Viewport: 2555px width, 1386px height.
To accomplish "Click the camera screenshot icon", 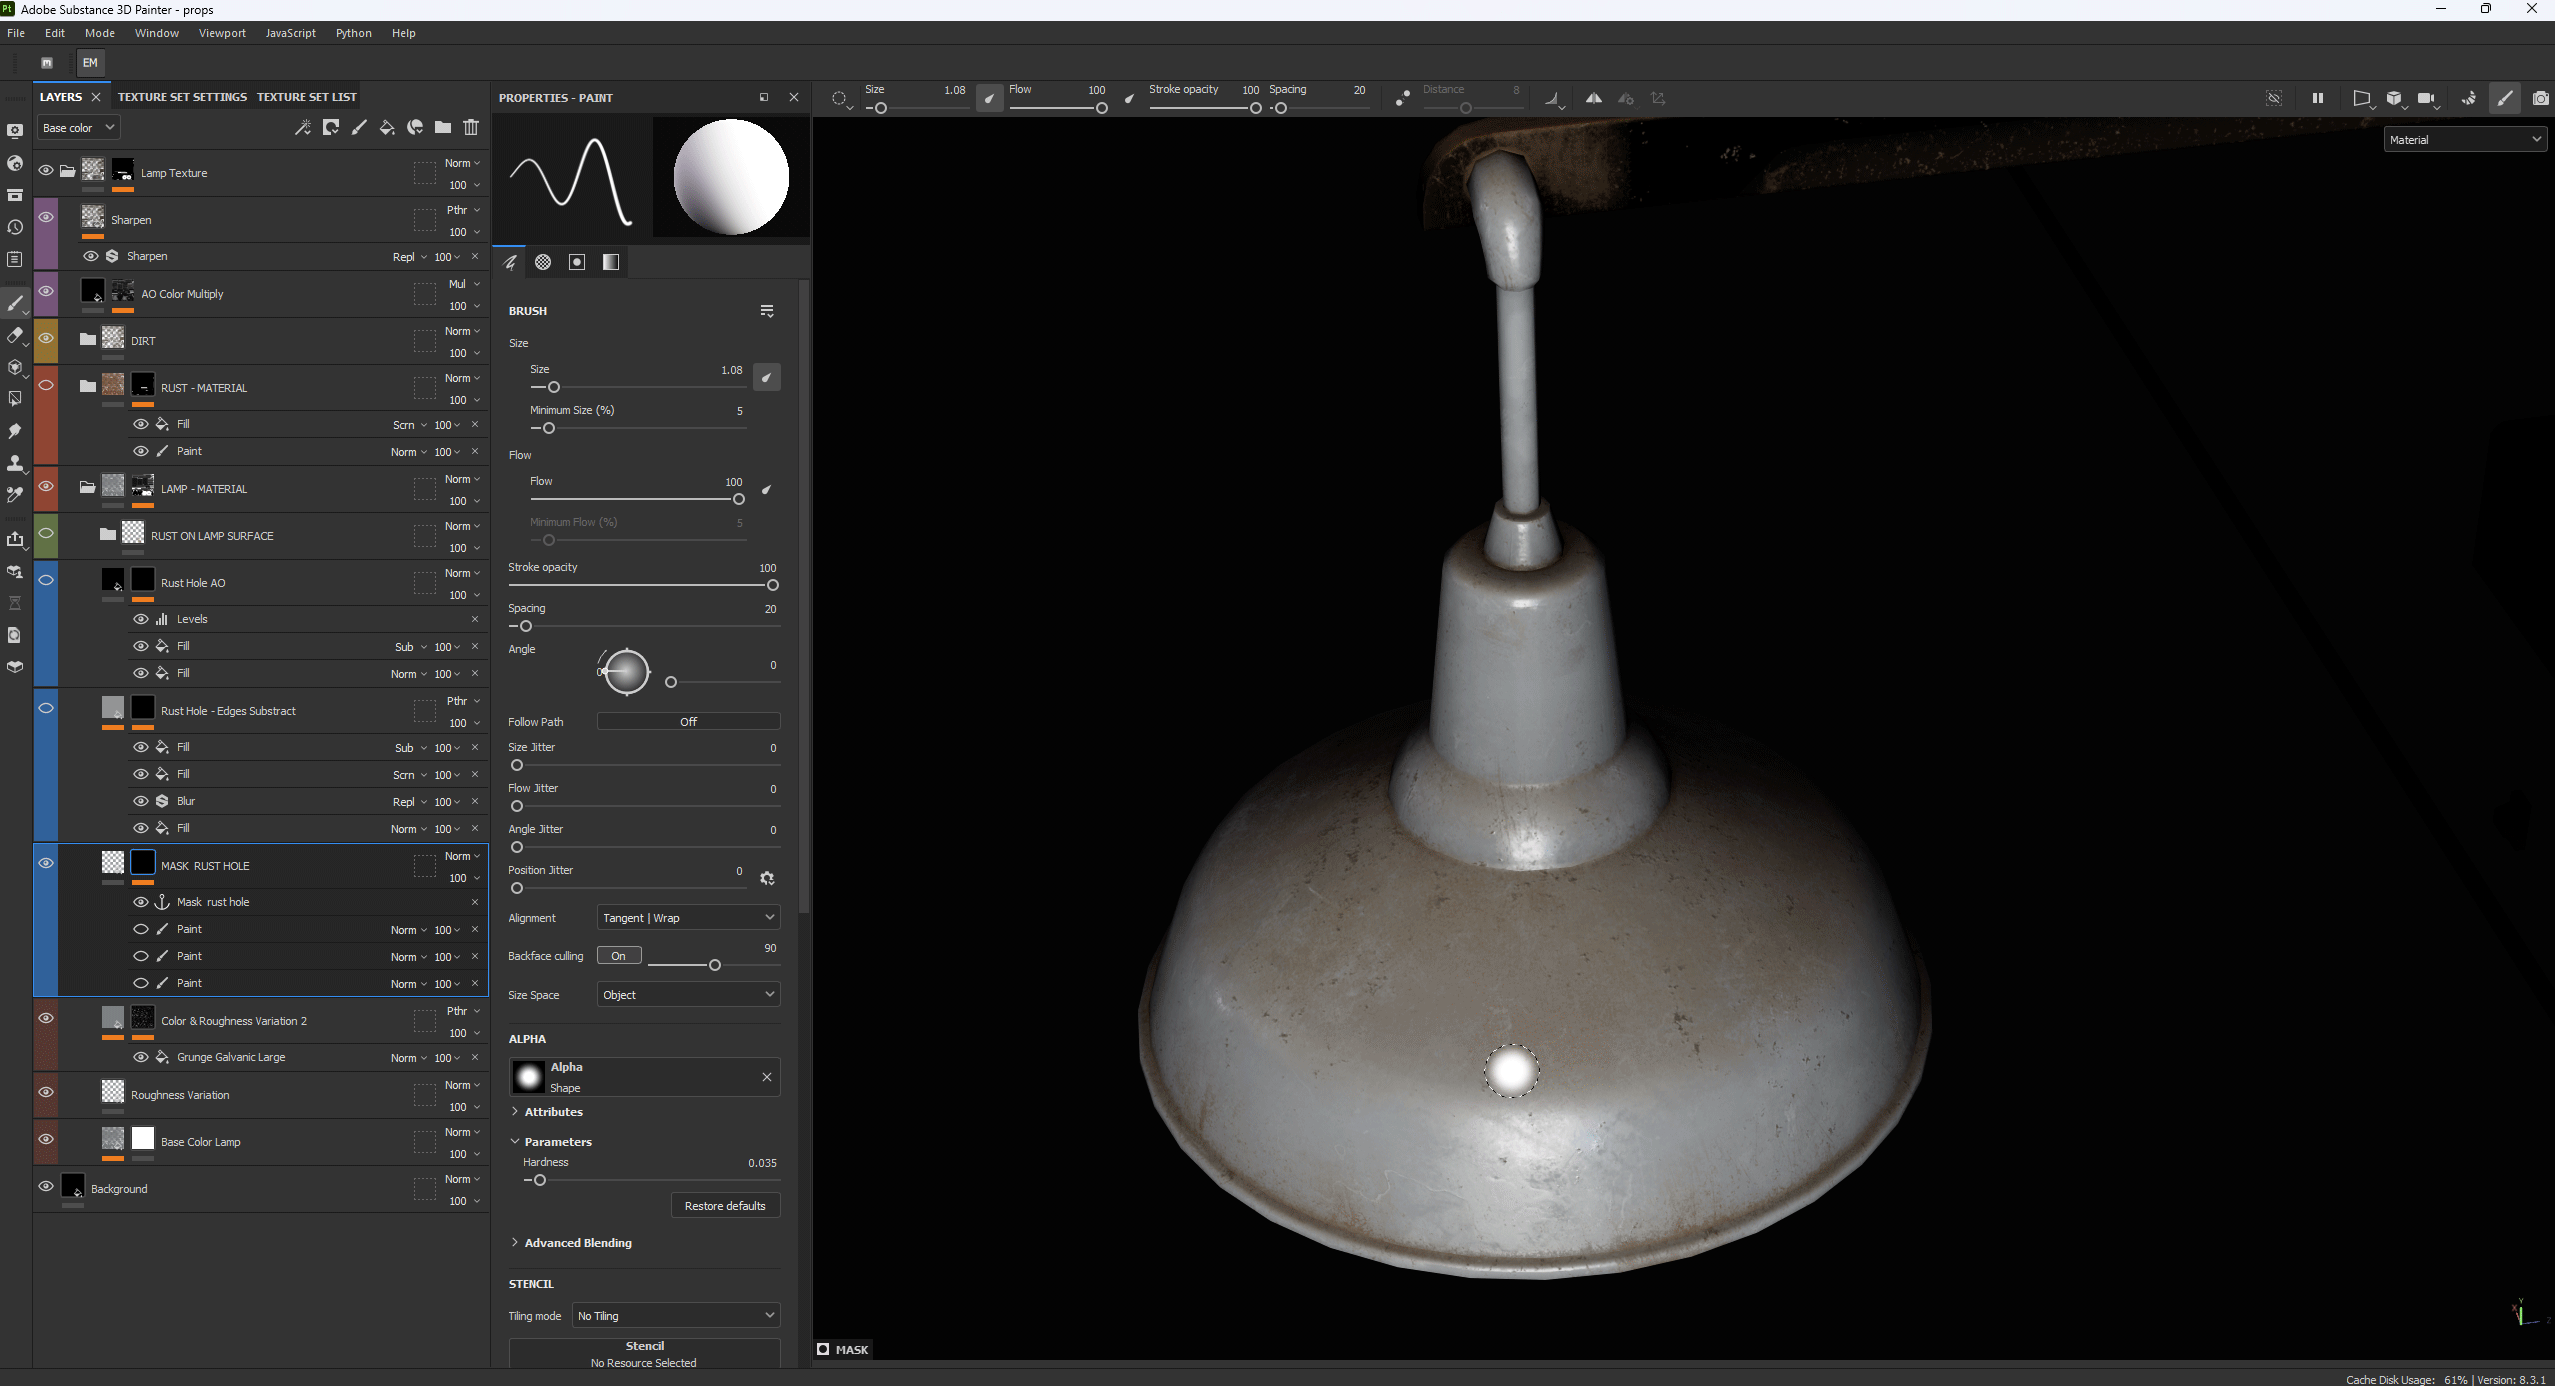I will [x=2540, y=98].
